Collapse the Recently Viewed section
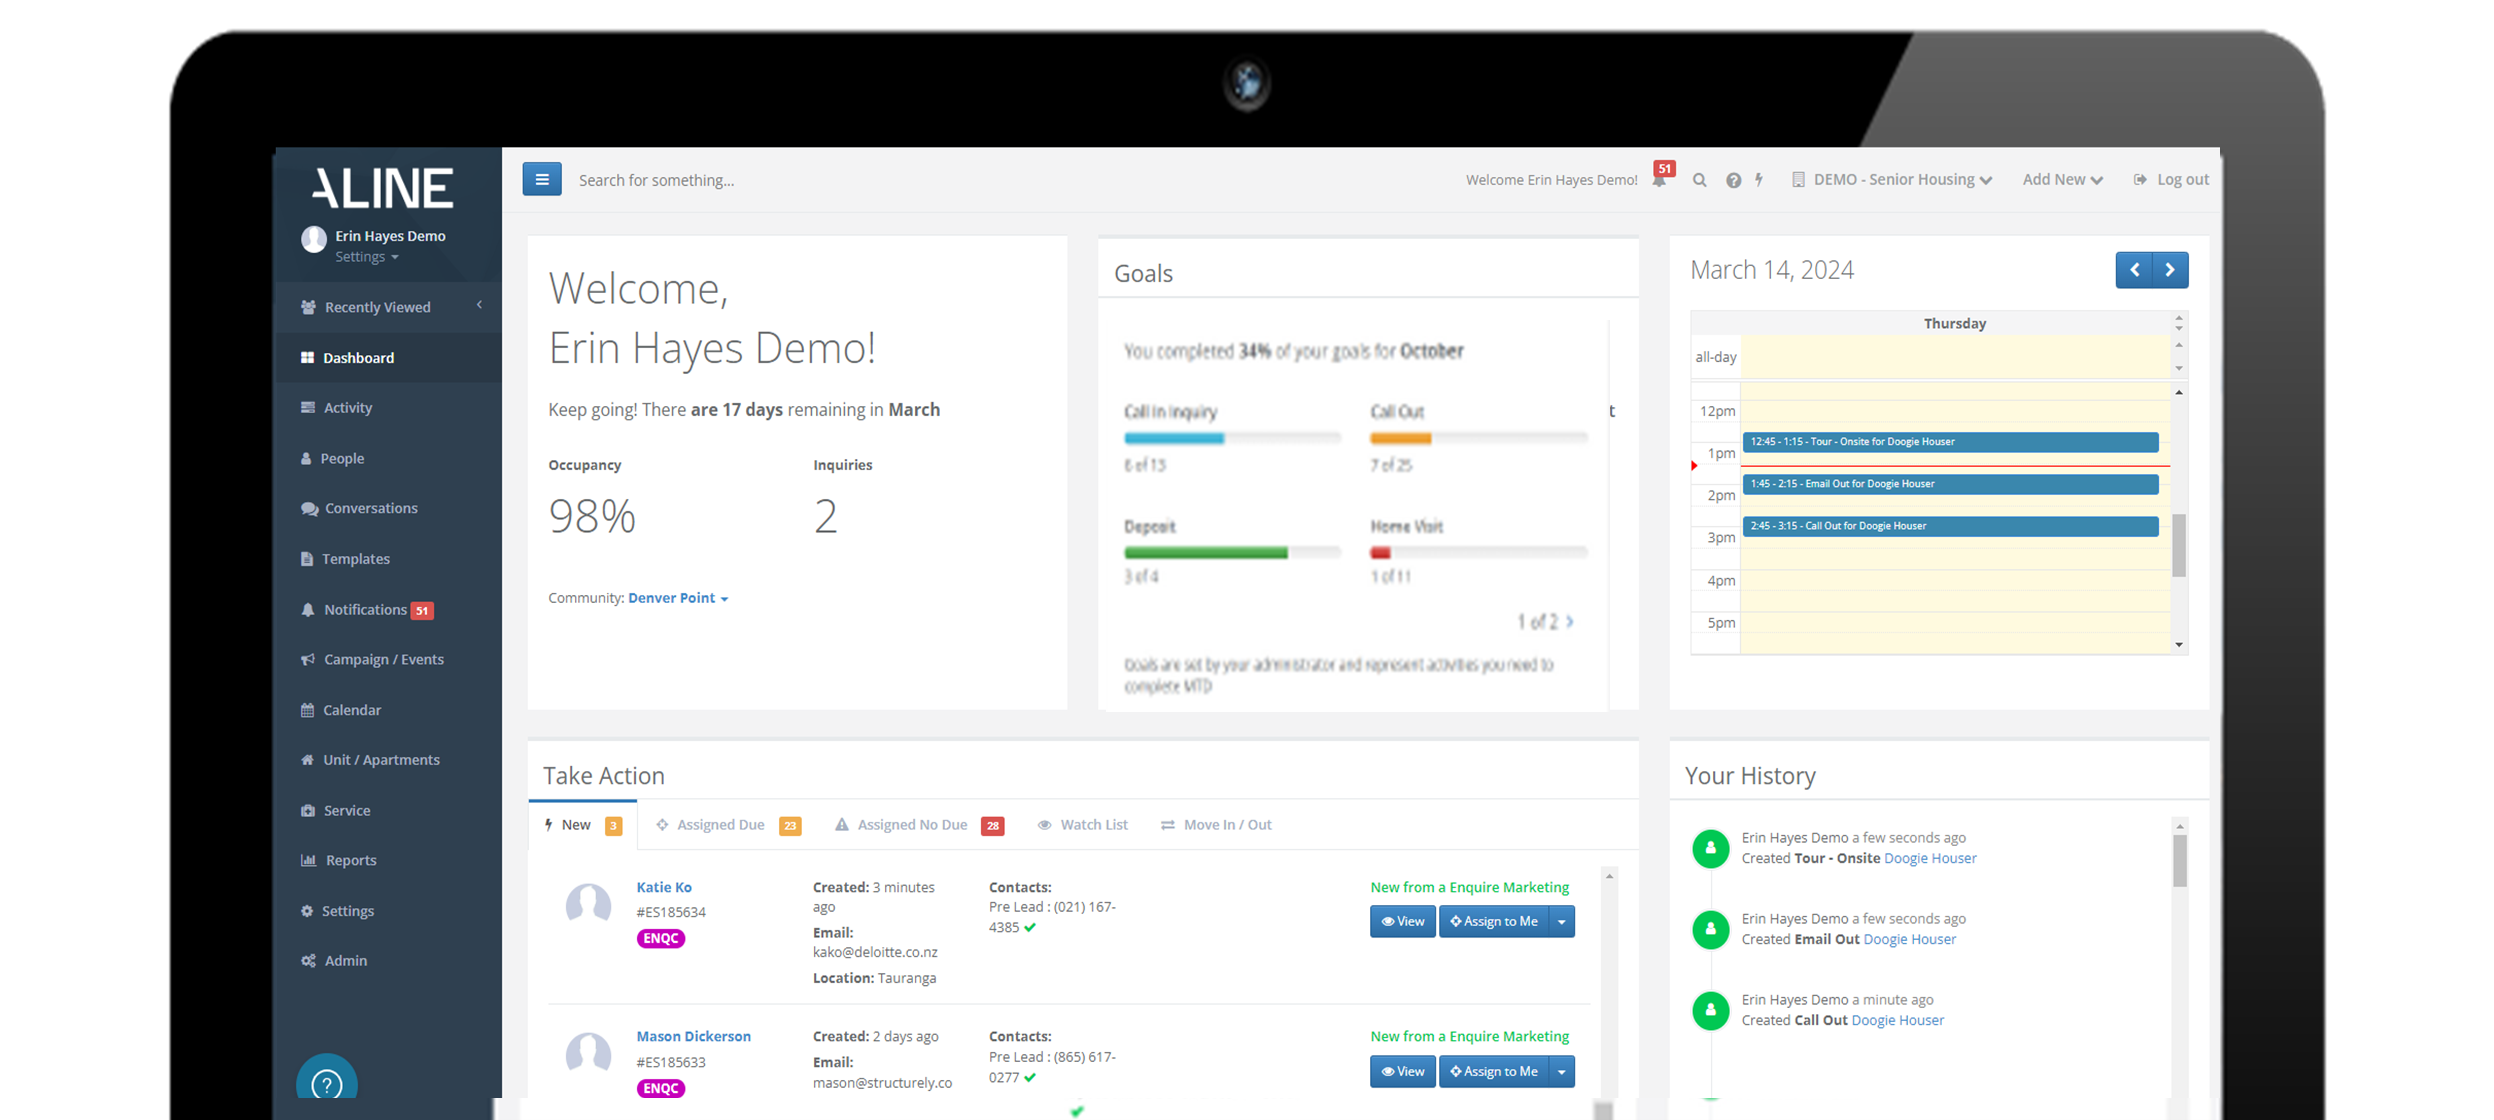The height and width of the screenshot is (1120, 2494). click(x=480, y=306)
